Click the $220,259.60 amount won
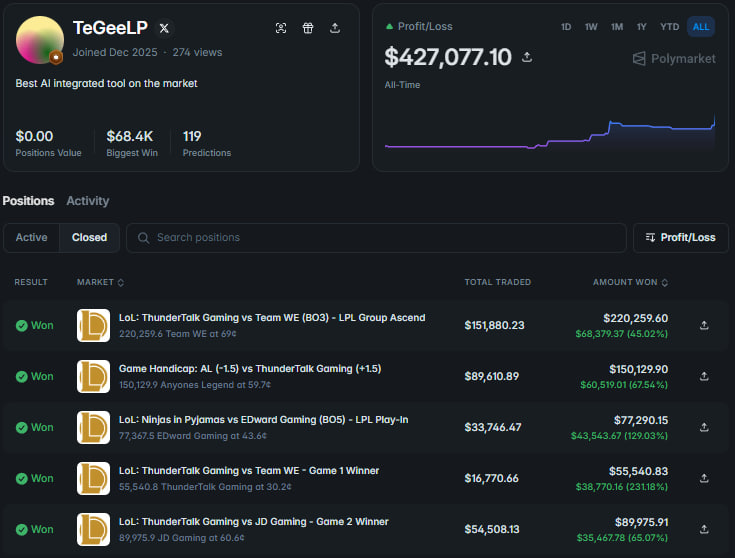The image size is (735, 558). click(635, 318)
